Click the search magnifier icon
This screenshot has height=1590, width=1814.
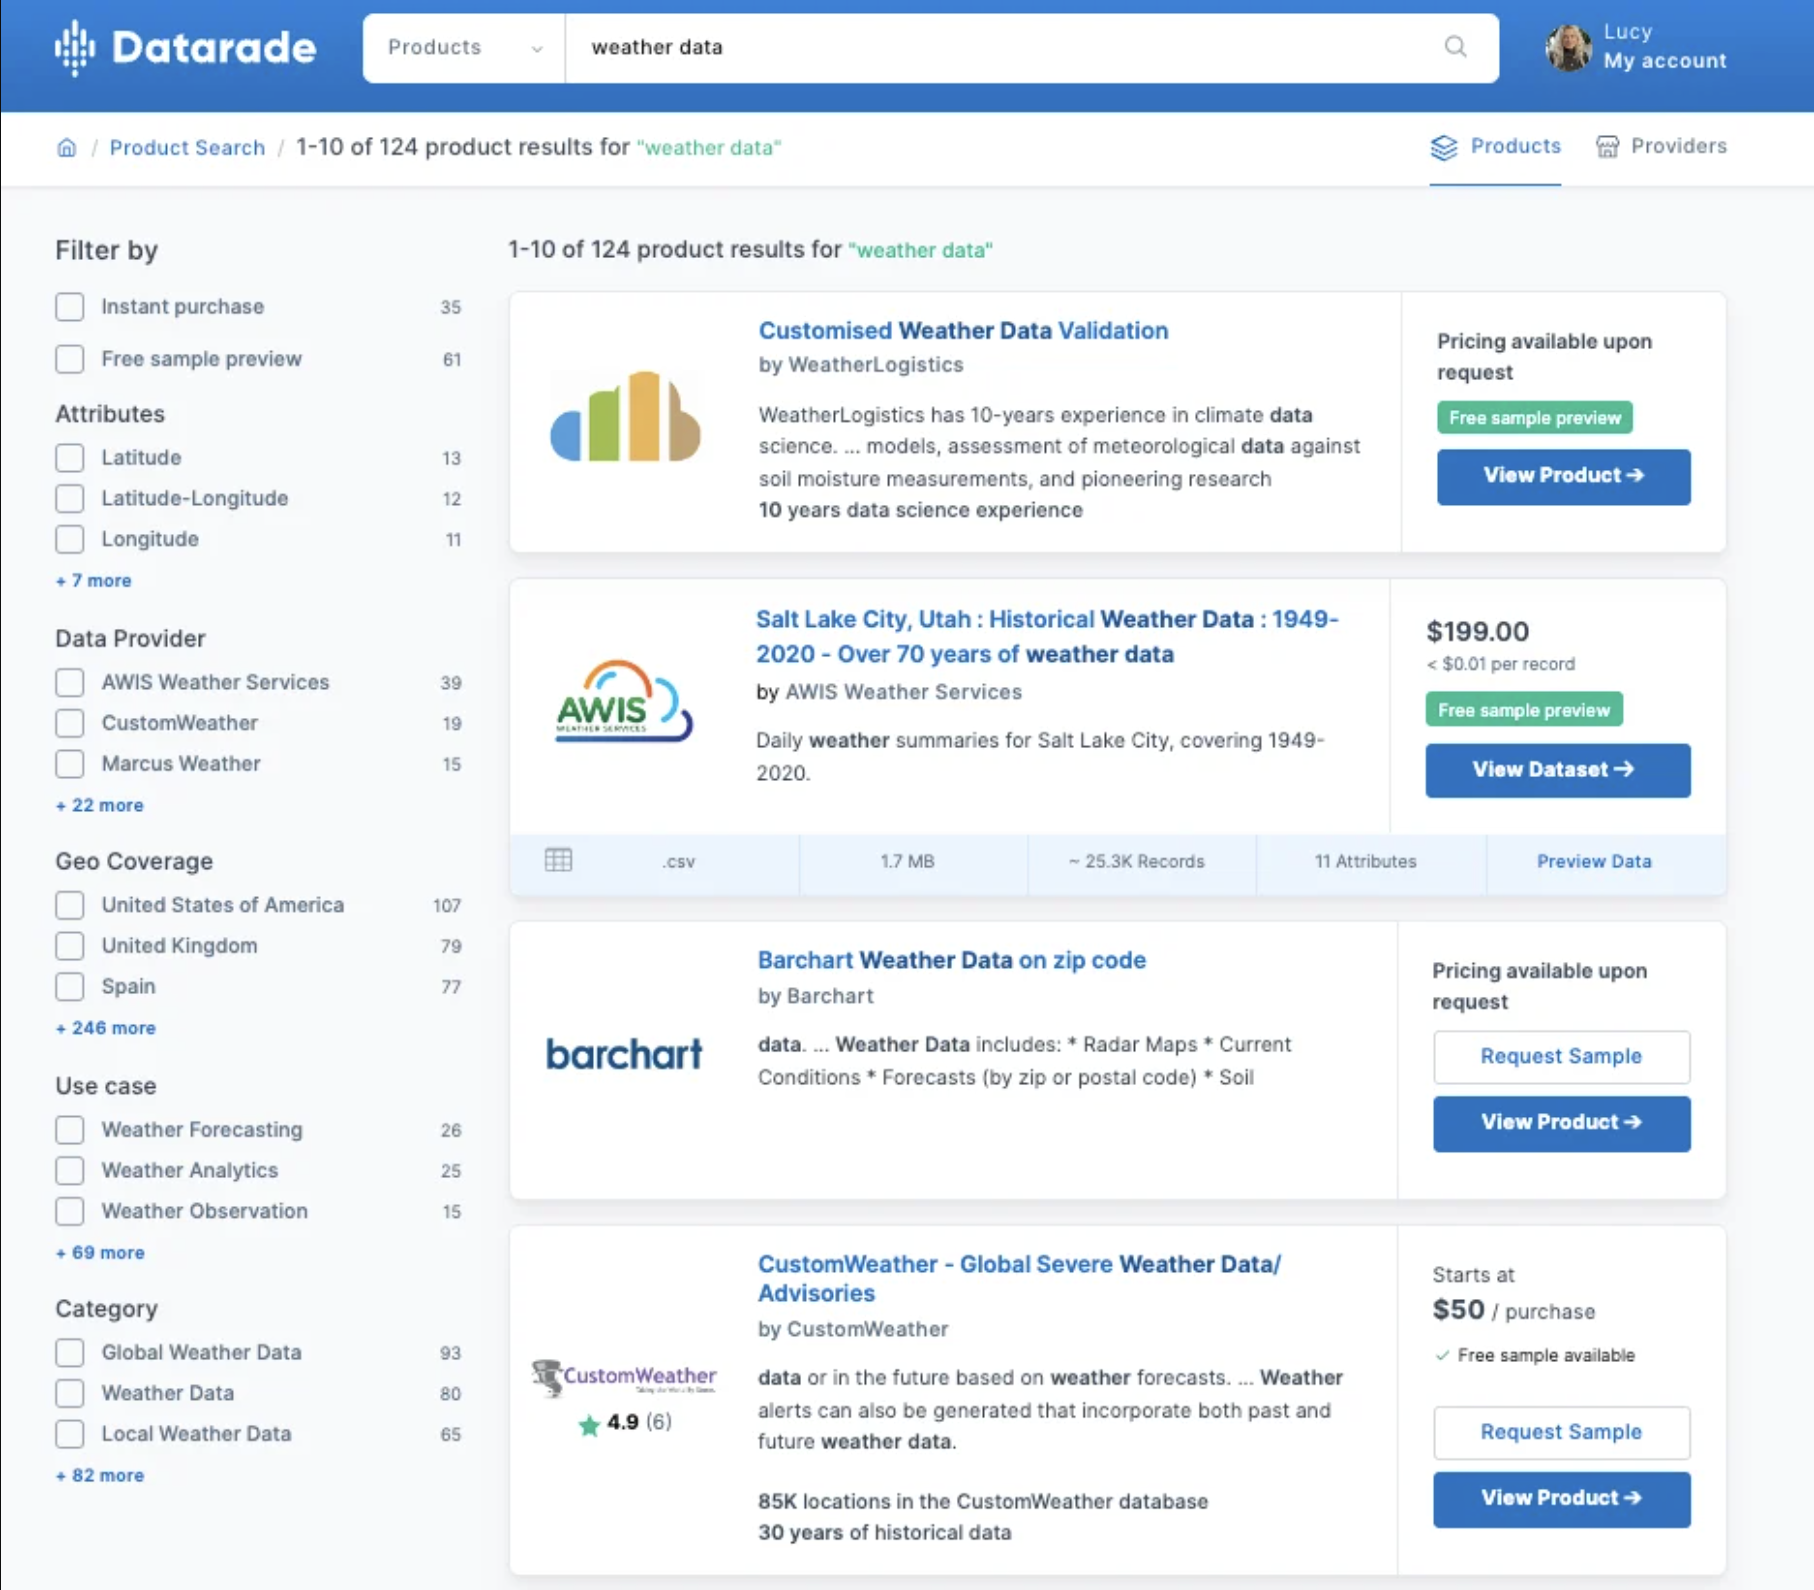pyautogui.click(x=1455, y=47)
